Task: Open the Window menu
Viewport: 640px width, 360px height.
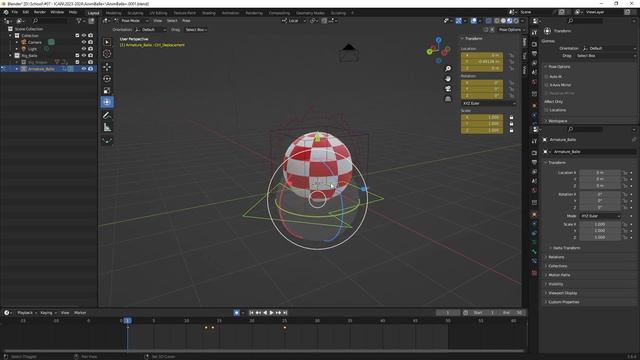Action: click(x=57, y=12)
